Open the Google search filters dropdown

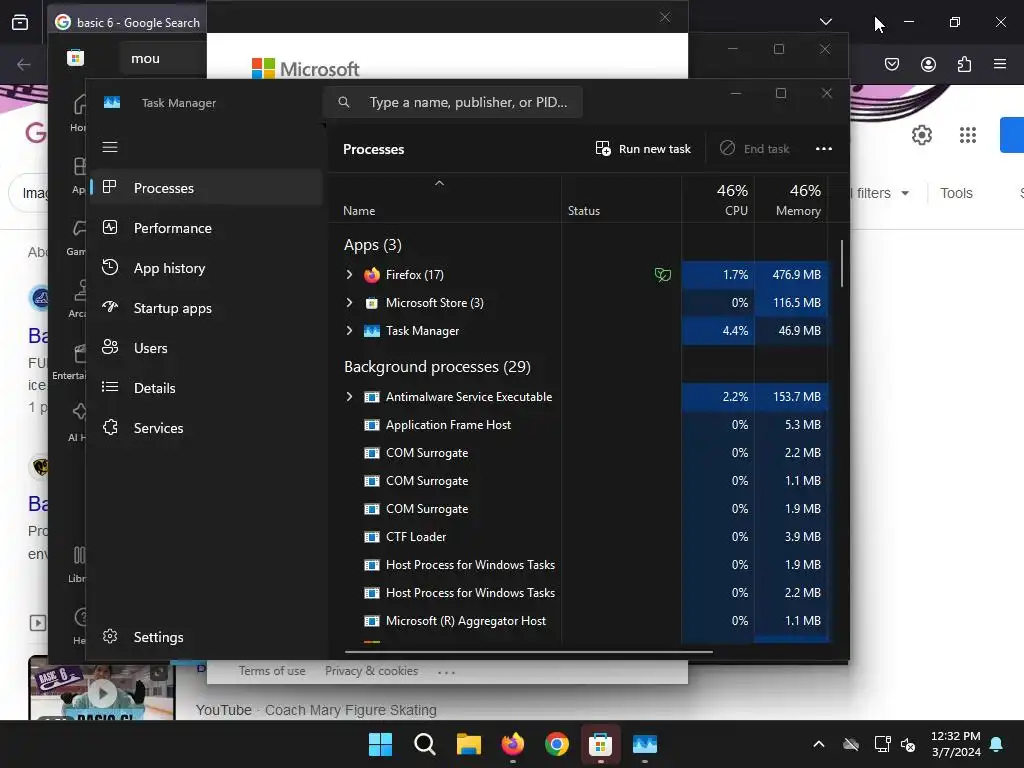pyautogui.click(x=880, y=193)
